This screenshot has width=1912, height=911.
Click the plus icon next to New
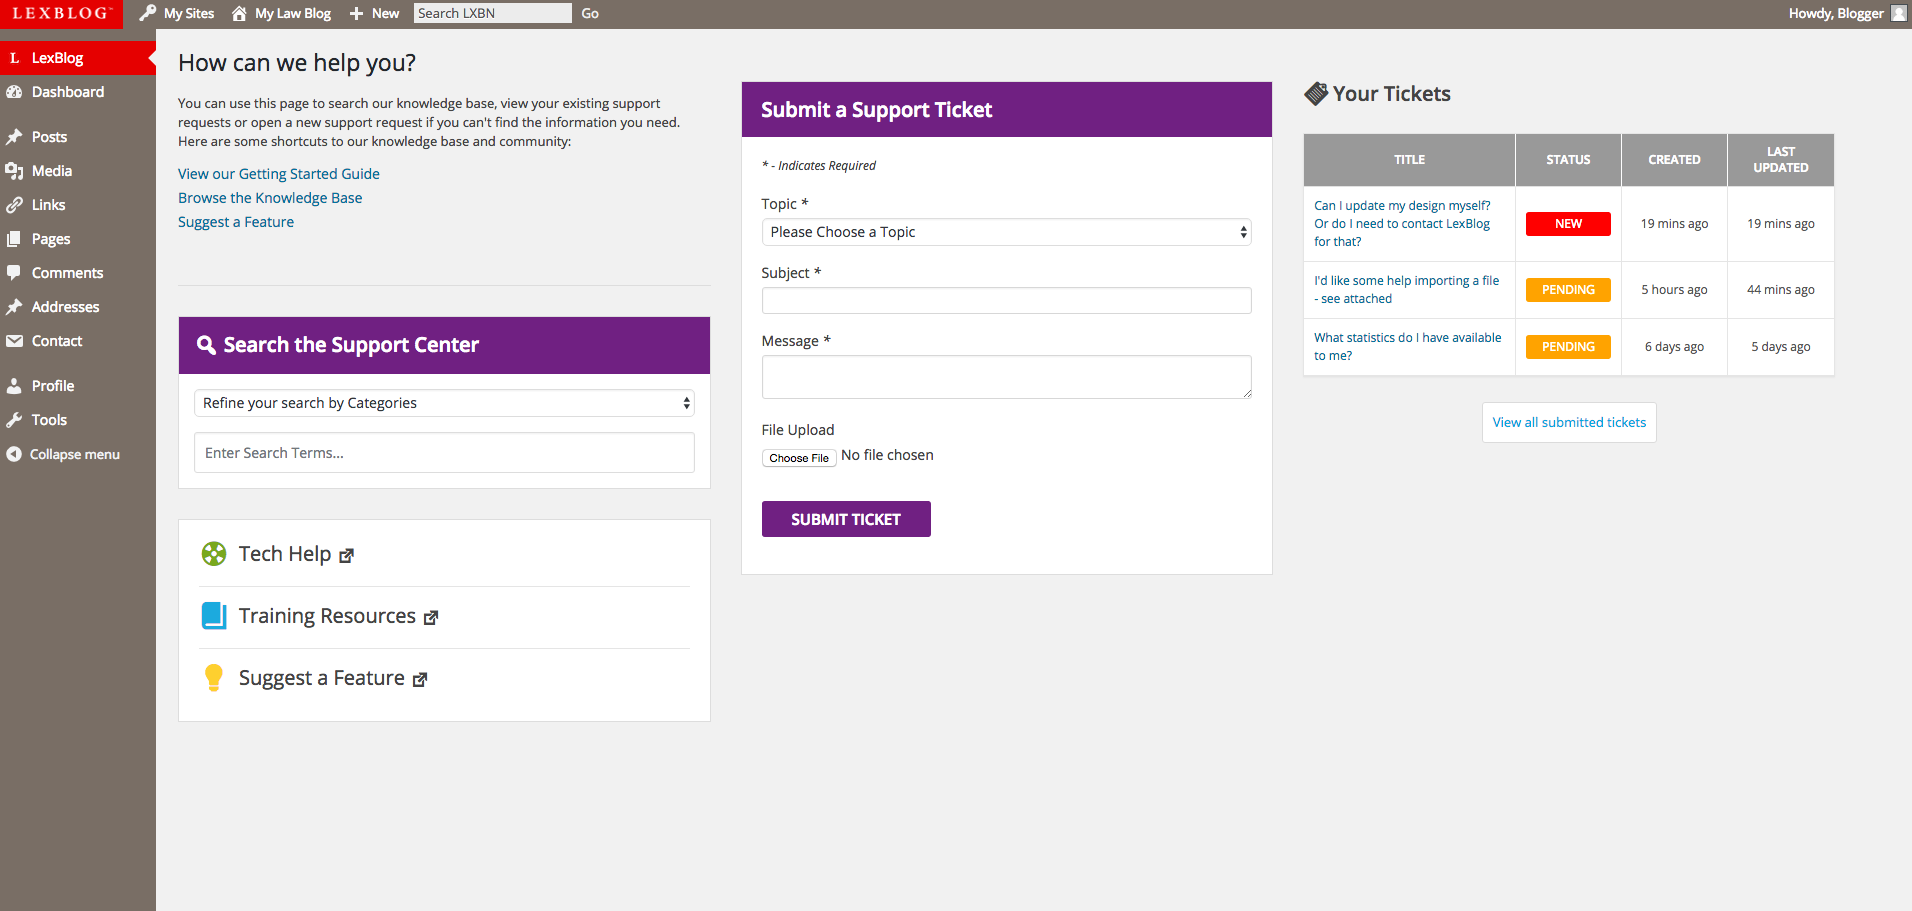[x=356, y=14]
